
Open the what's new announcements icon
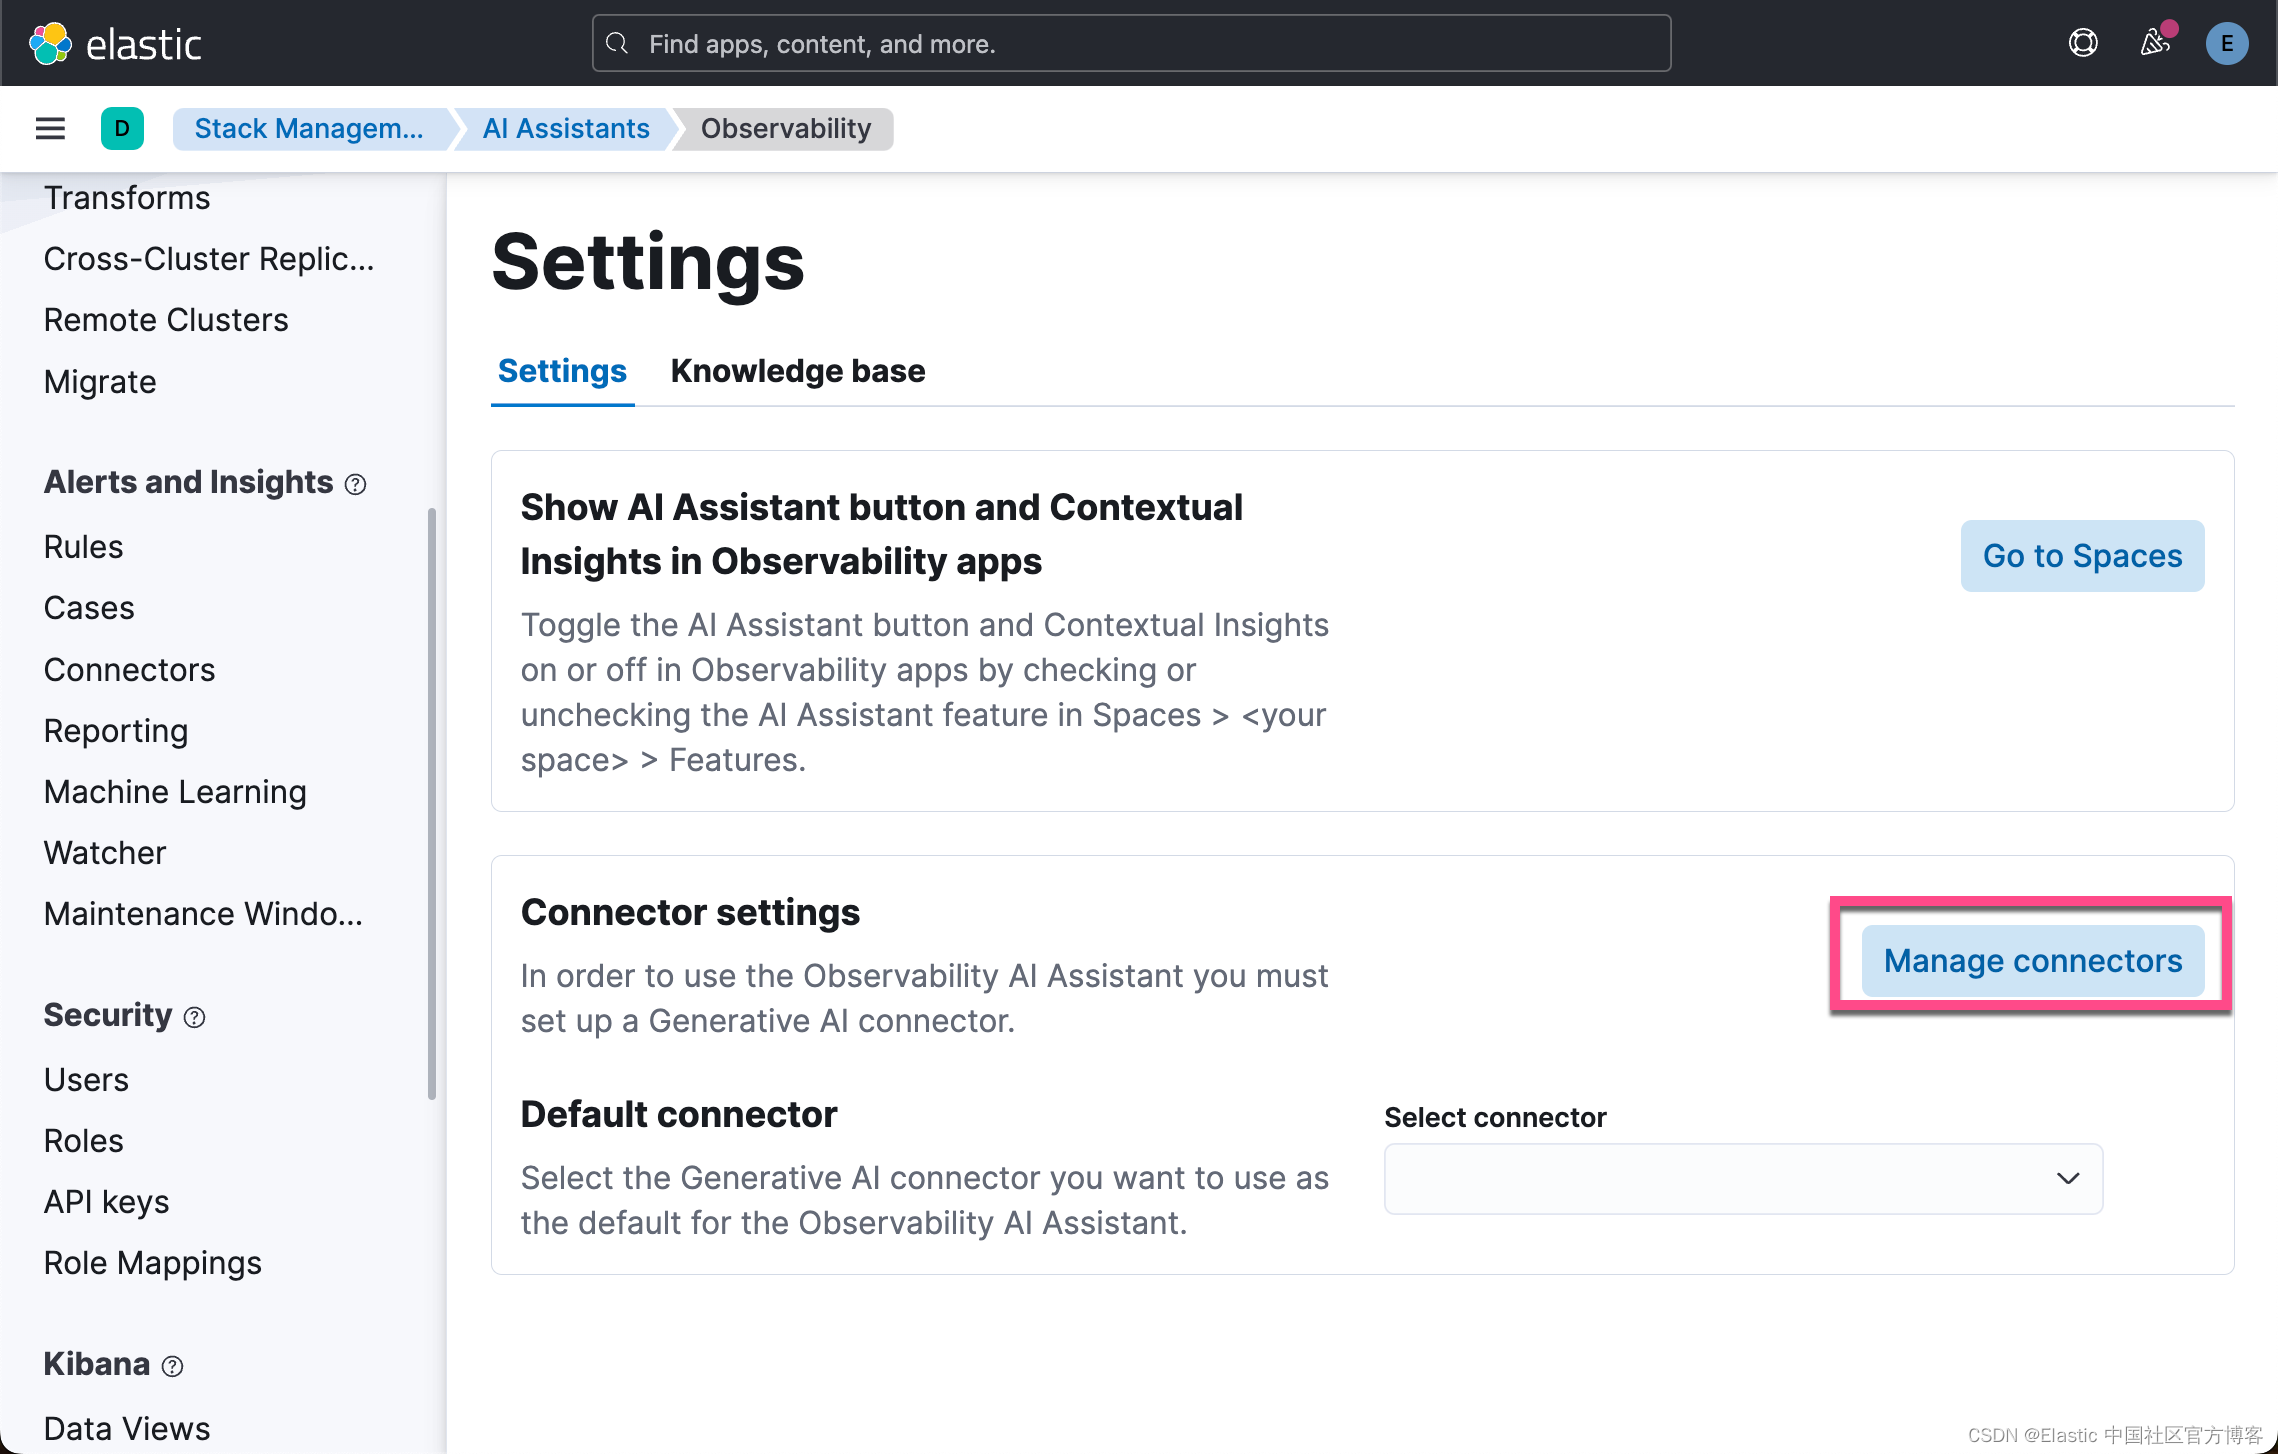pos(2155,43)
